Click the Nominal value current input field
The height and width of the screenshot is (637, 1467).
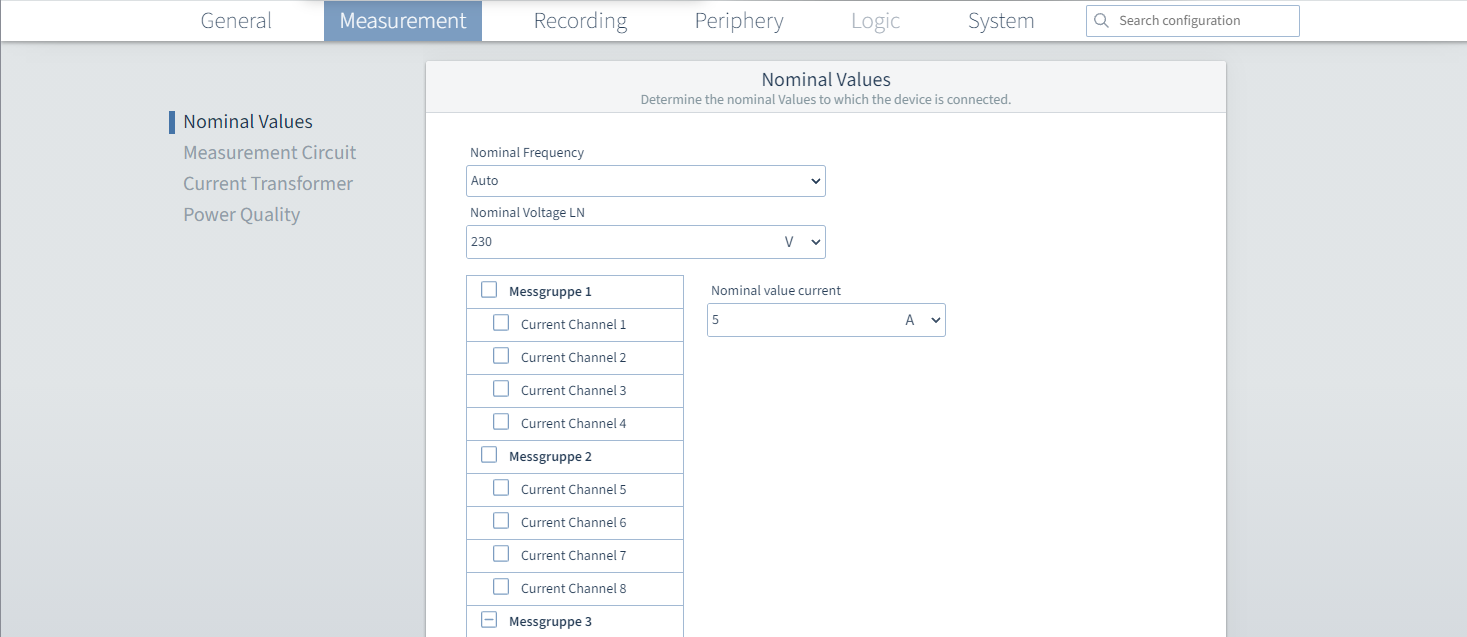coord(798,320)
